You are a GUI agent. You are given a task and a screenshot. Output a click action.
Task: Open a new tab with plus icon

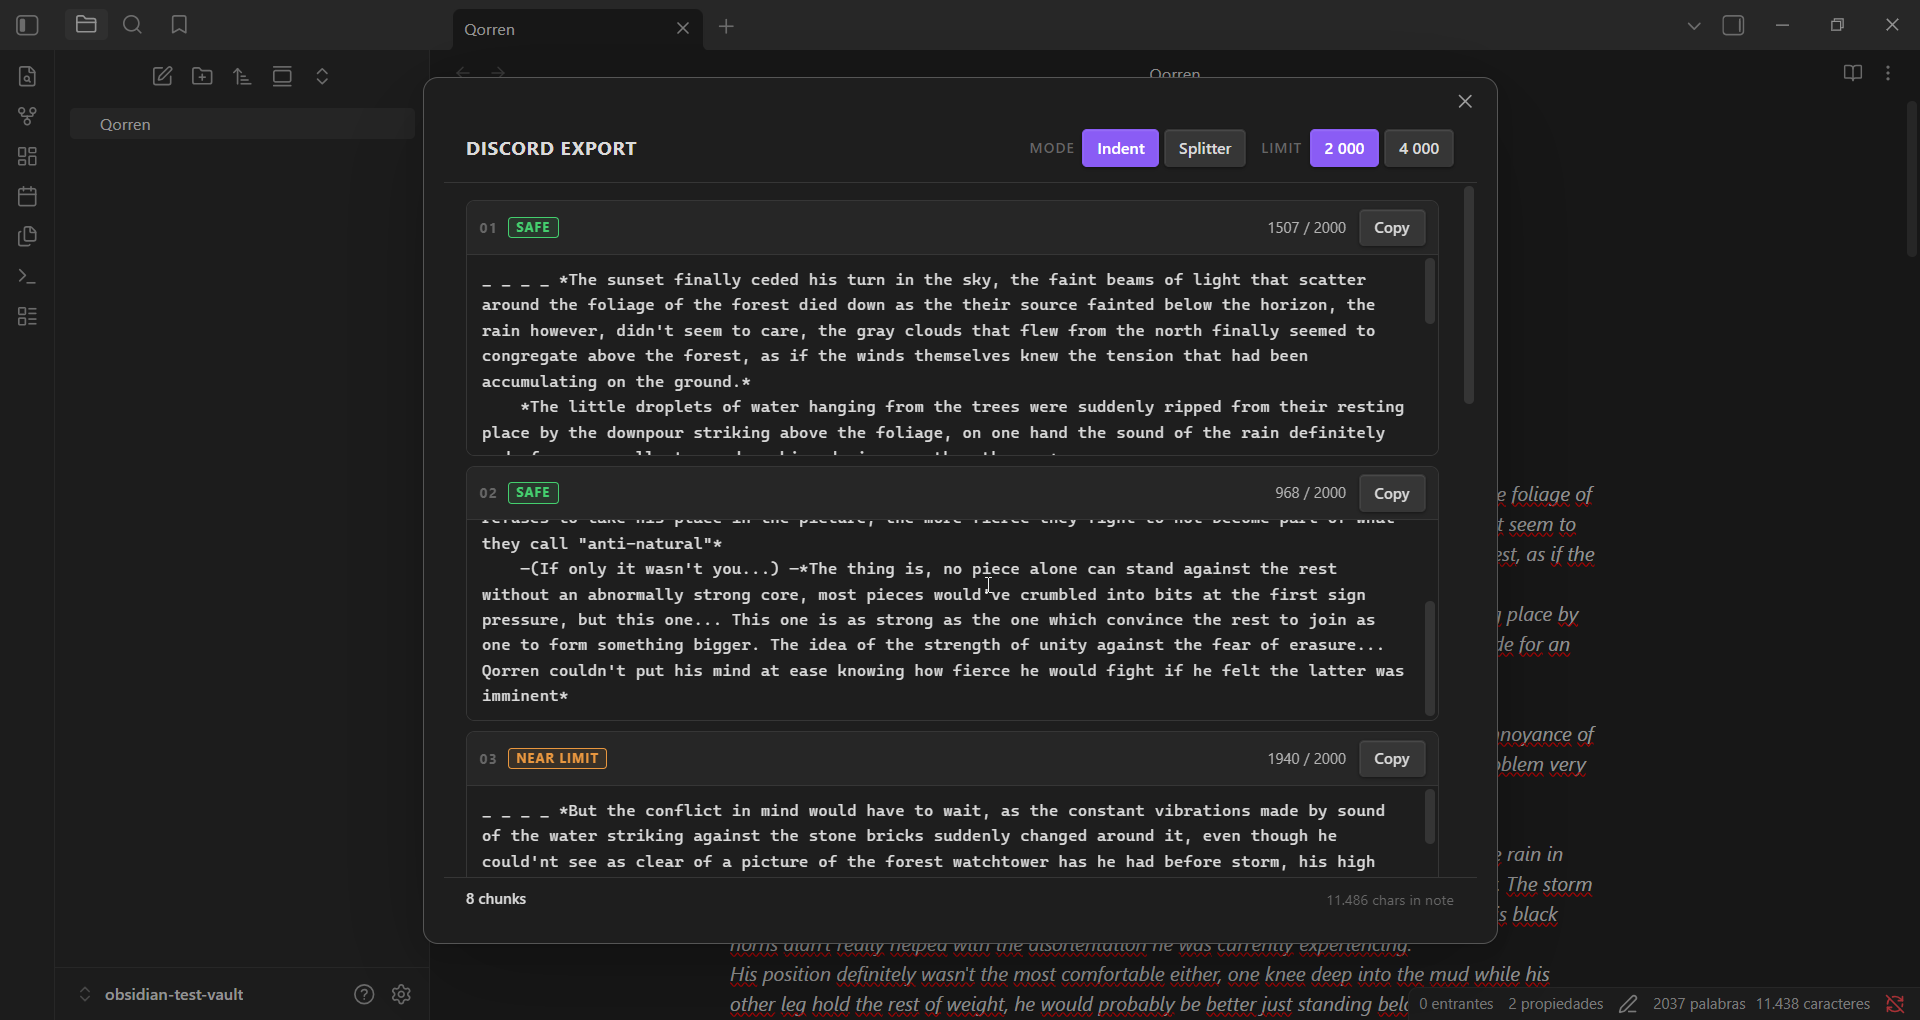pos(727,27)
